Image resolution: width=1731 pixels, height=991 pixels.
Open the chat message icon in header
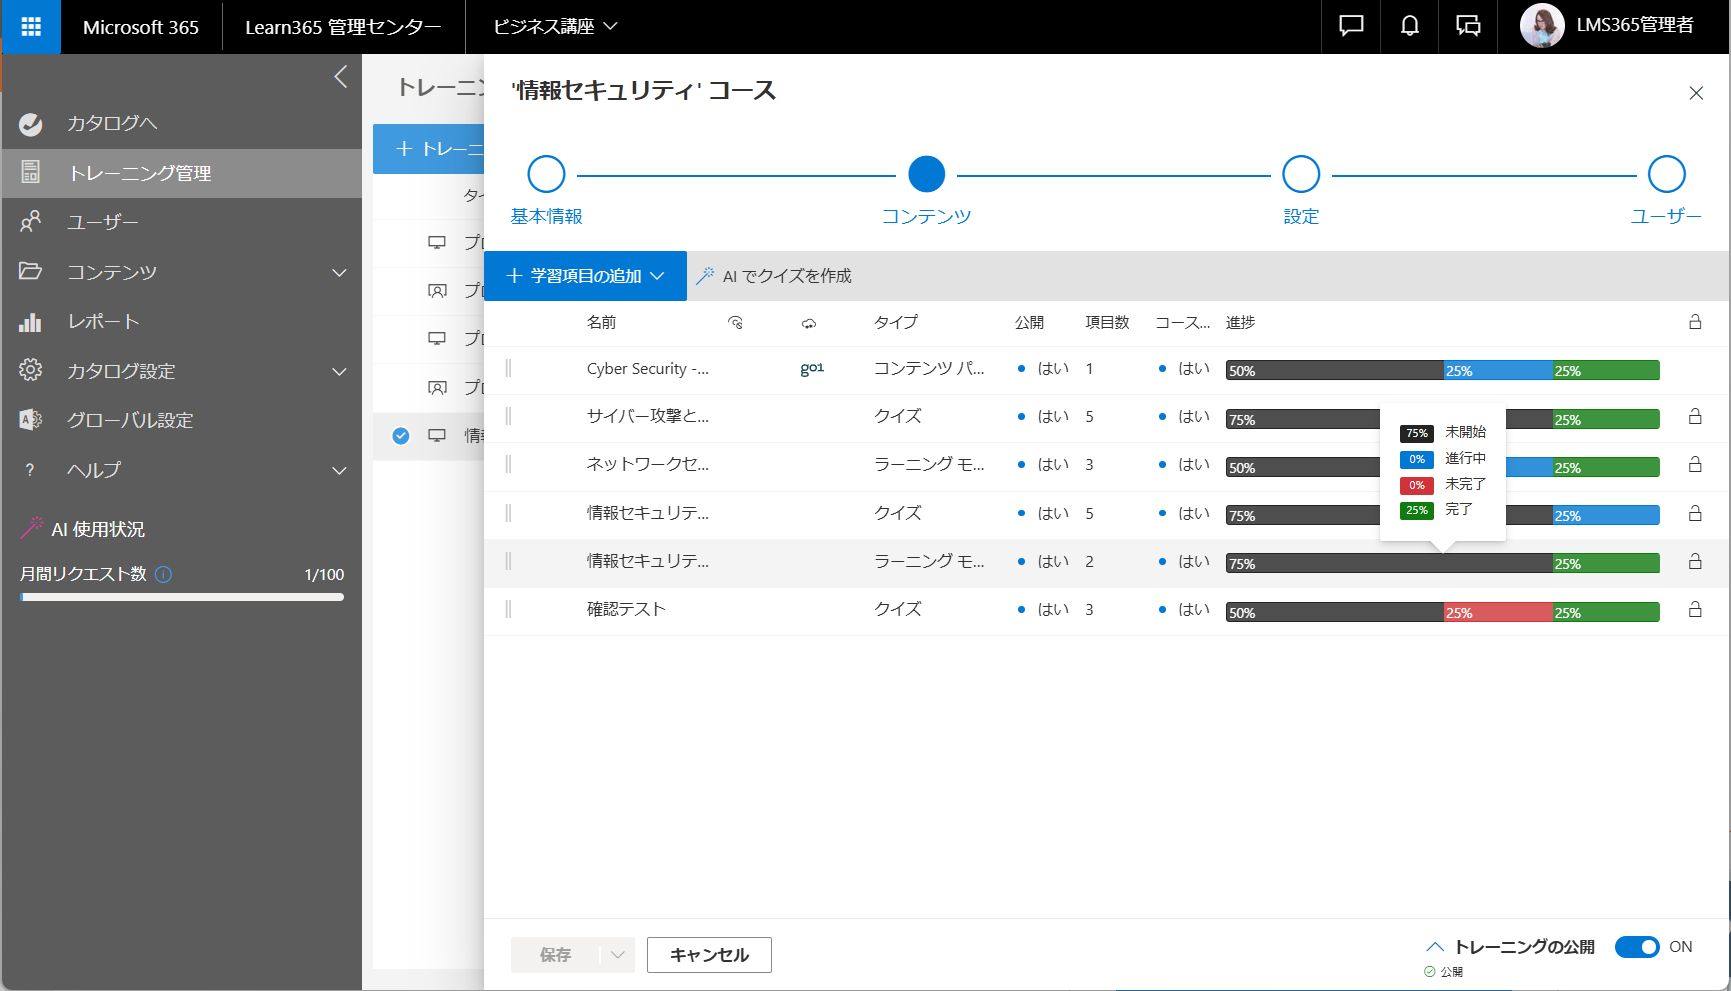(1351, 27)
